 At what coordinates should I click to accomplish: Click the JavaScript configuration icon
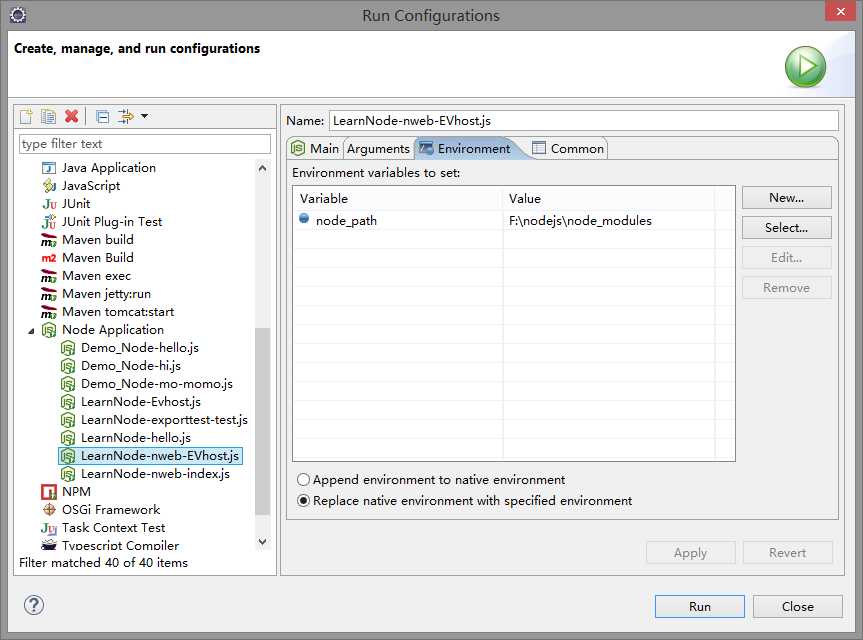click(49, 186)
